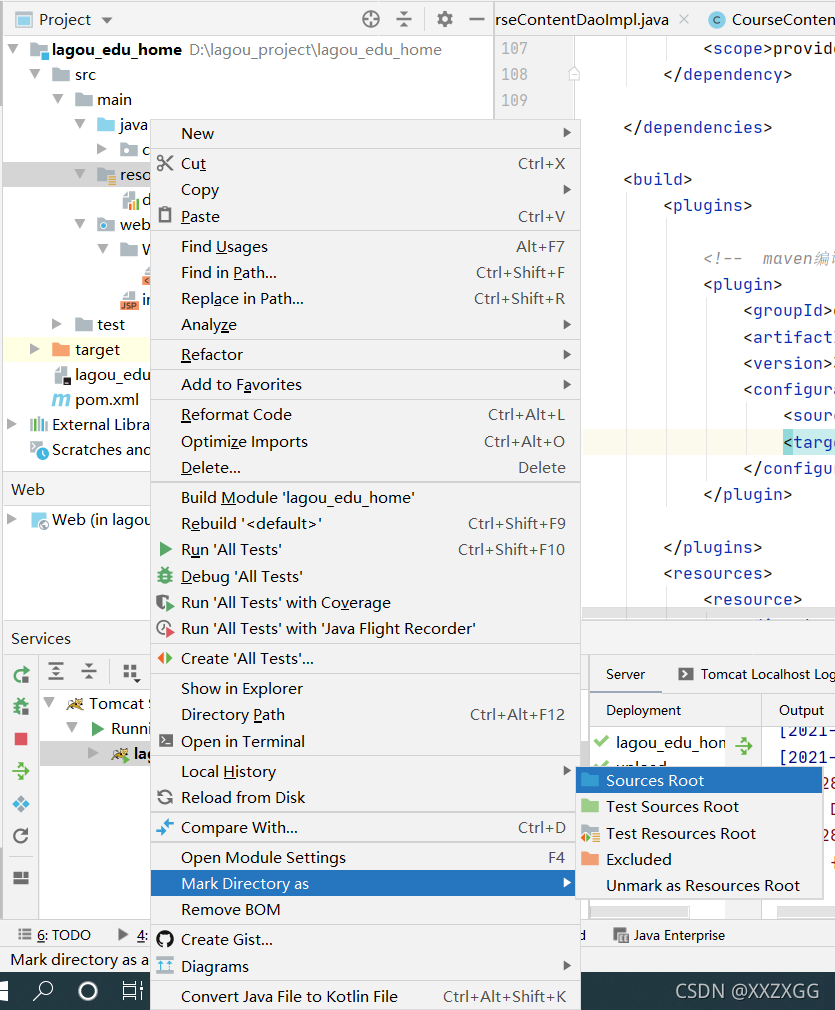835x1010 pixels.
Task: Select Scratches and Consoles node
Action: pos(90,449)
